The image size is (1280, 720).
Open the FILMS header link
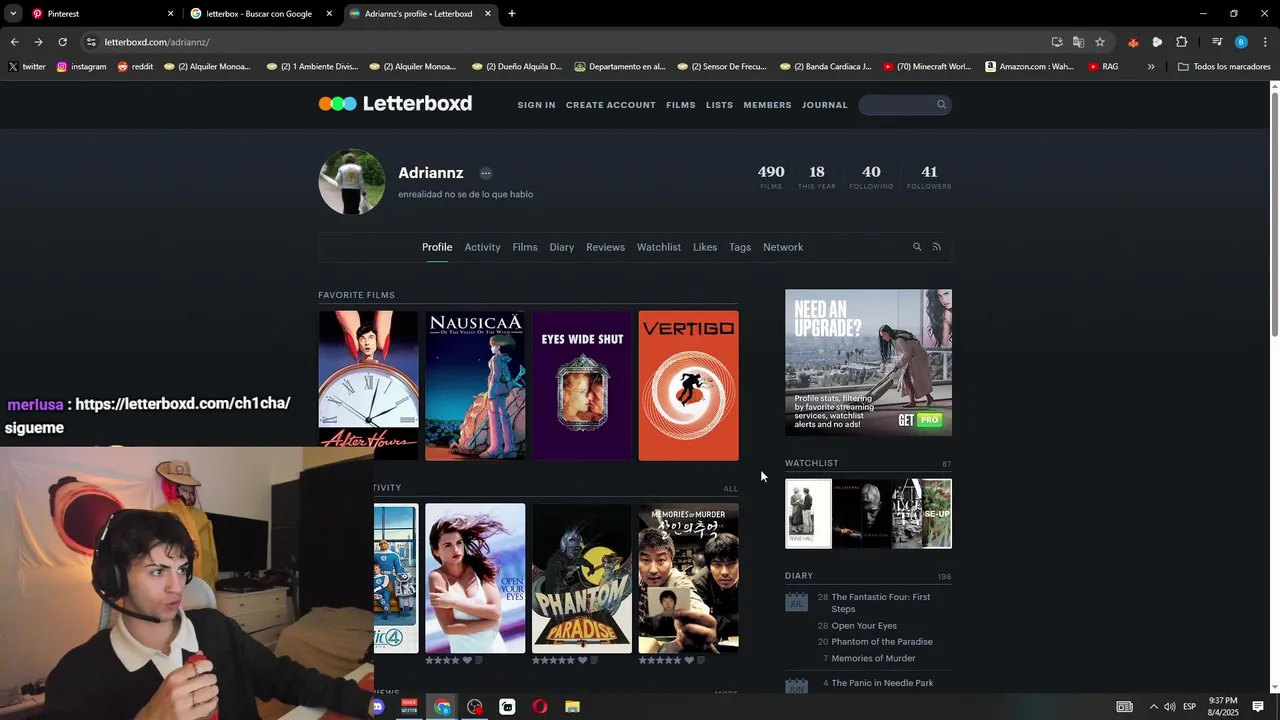[x=681, y=105]
